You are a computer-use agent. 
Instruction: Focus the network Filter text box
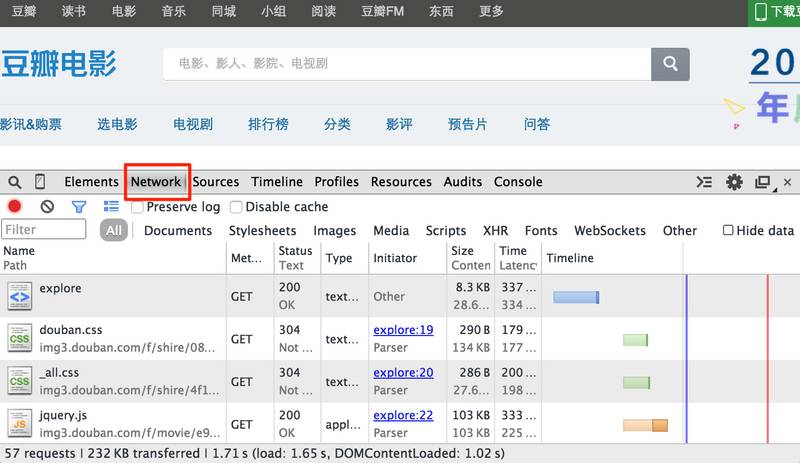tap(44, 229)
